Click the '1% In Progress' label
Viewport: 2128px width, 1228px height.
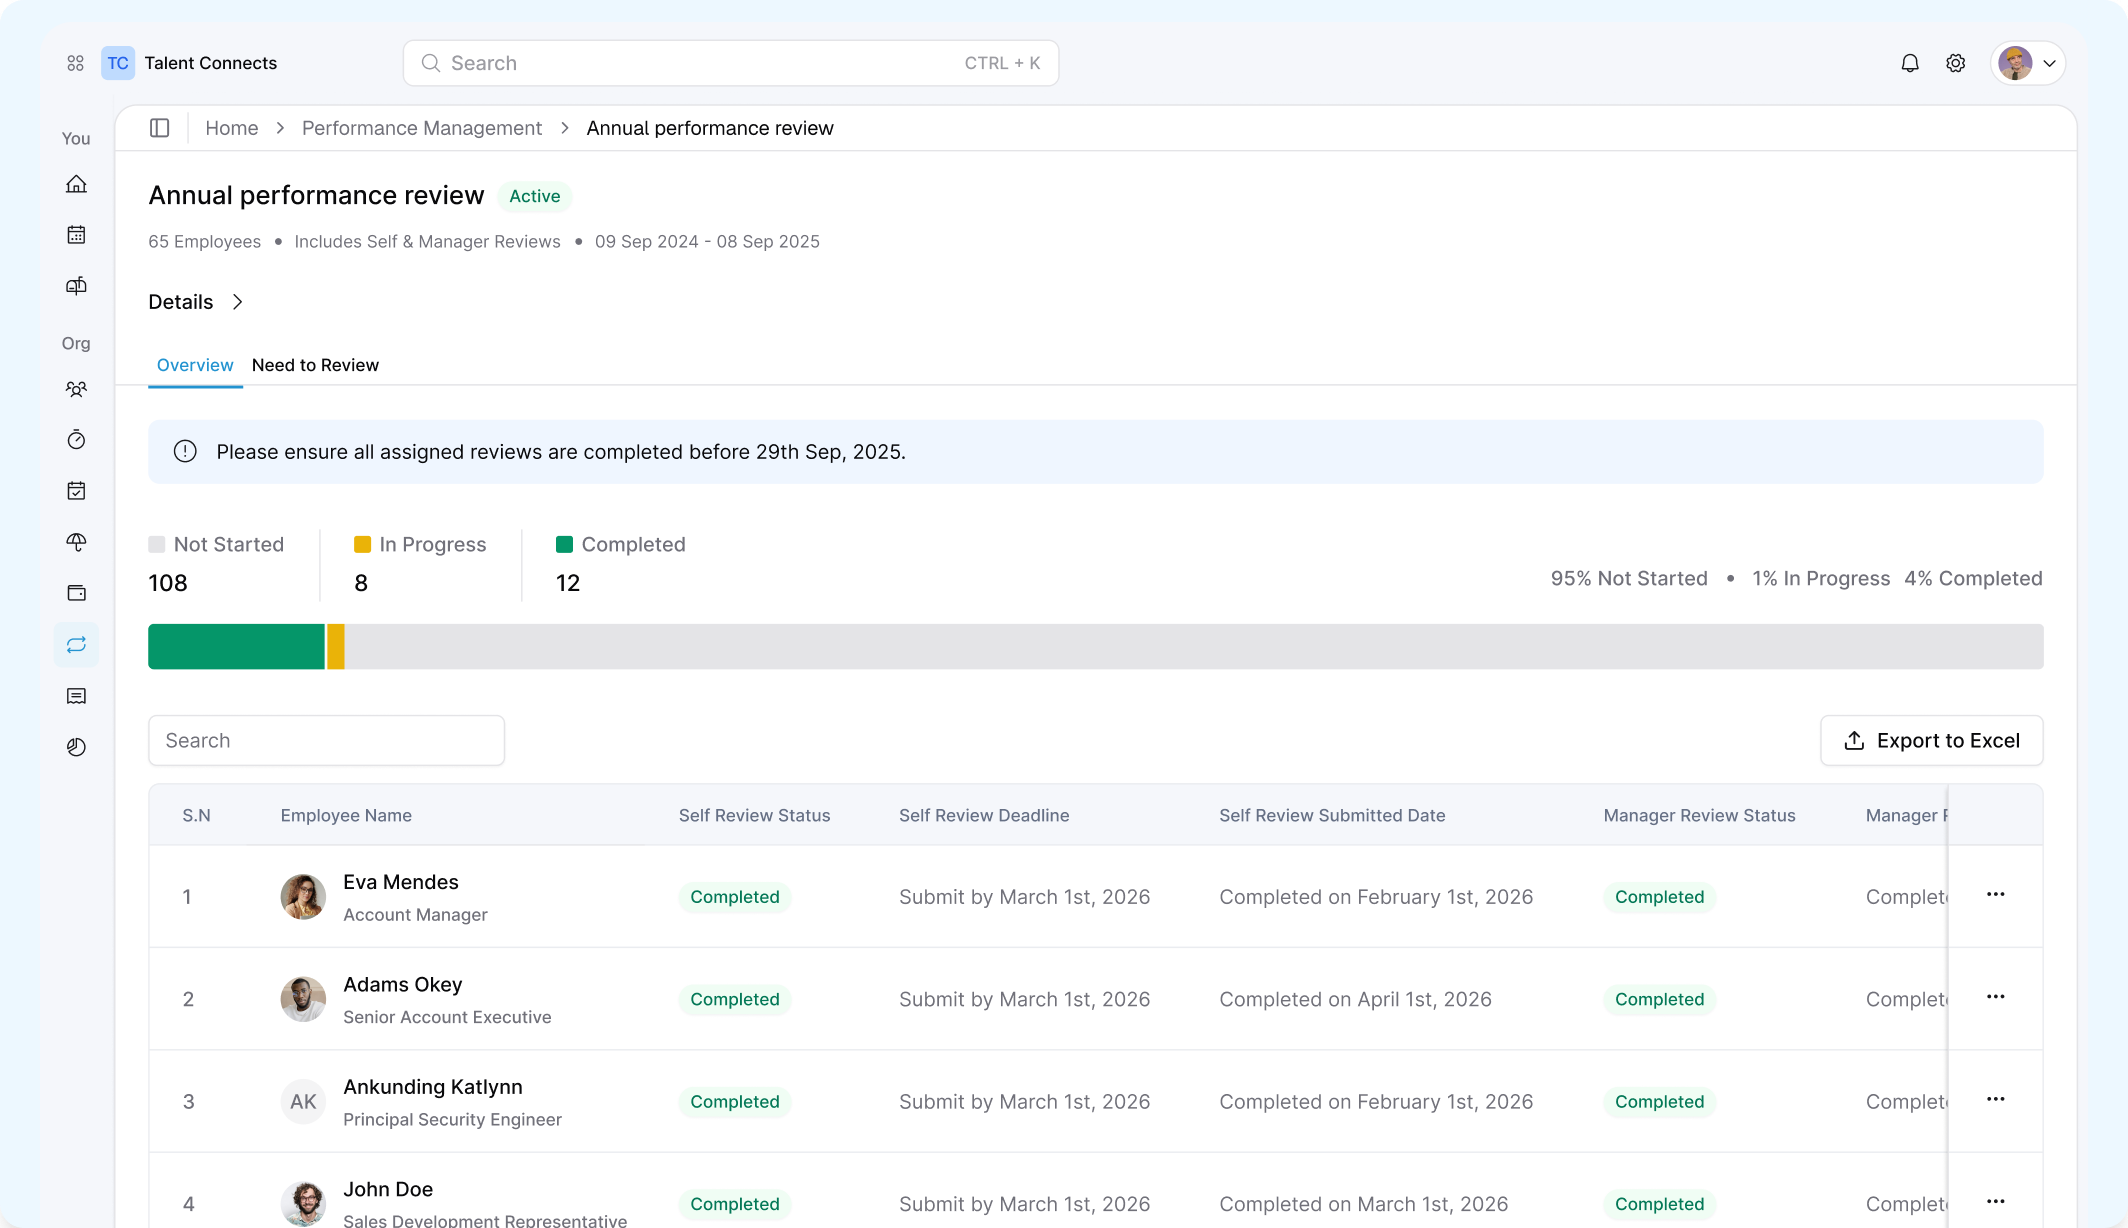tap(1821, 579)
